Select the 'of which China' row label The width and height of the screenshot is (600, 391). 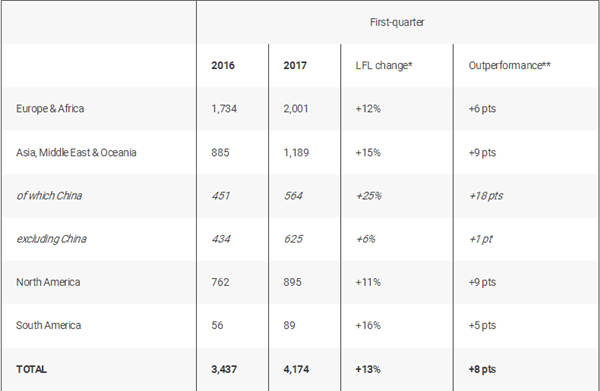49,196
